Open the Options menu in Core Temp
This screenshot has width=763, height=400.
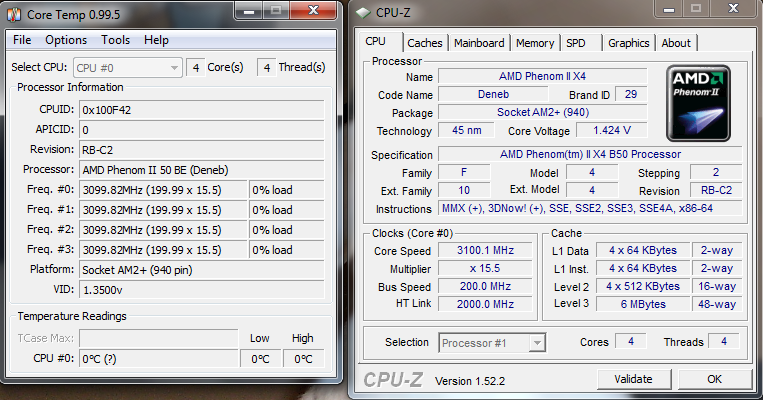point(66,40)
